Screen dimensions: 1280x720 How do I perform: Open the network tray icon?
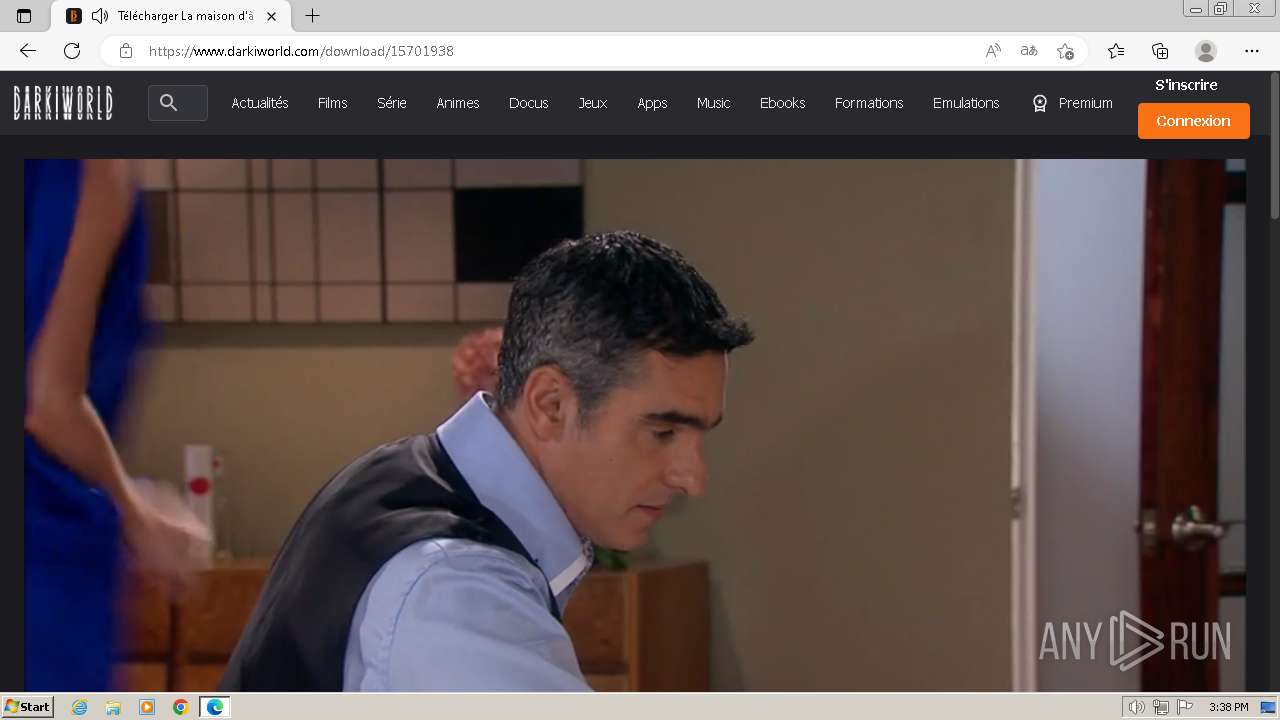[x=1160, y=707]
